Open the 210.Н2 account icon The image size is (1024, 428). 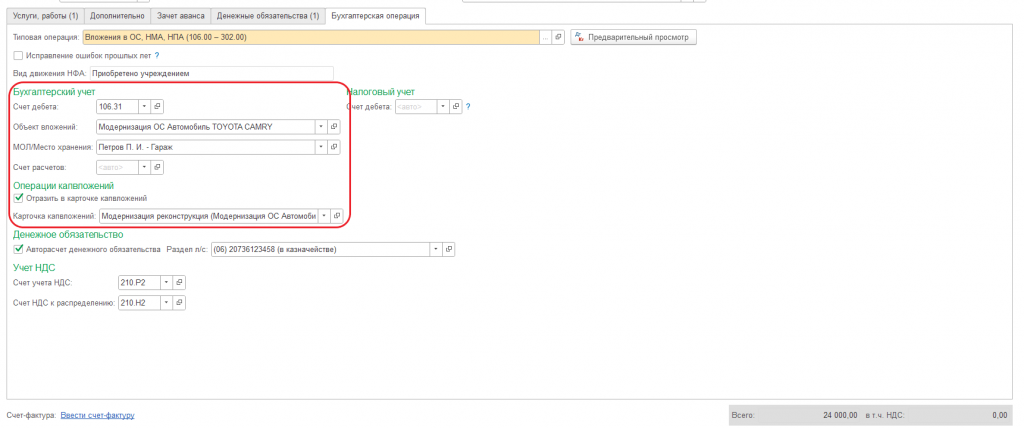179,303
